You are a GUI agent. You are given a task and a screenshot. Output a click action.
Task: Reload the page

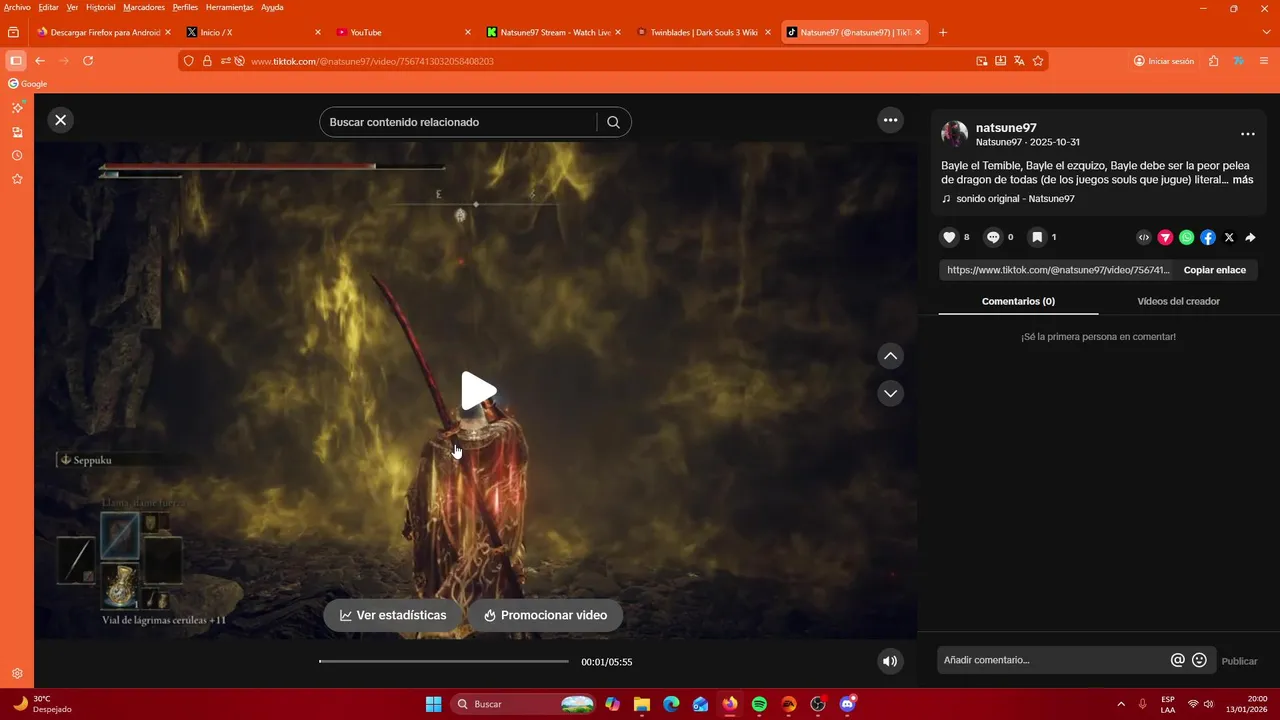(88, 61)
